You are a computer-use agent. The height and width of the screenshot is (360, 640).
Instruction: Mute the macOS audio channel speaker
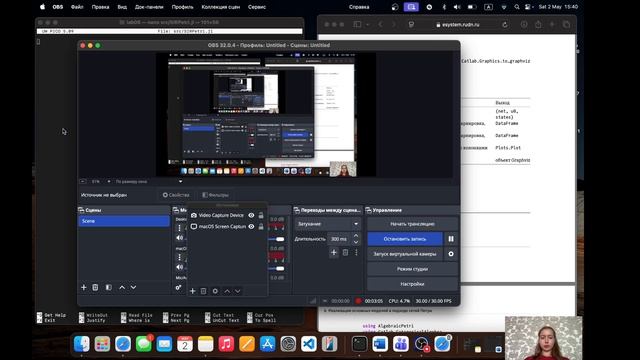(179, 267)
